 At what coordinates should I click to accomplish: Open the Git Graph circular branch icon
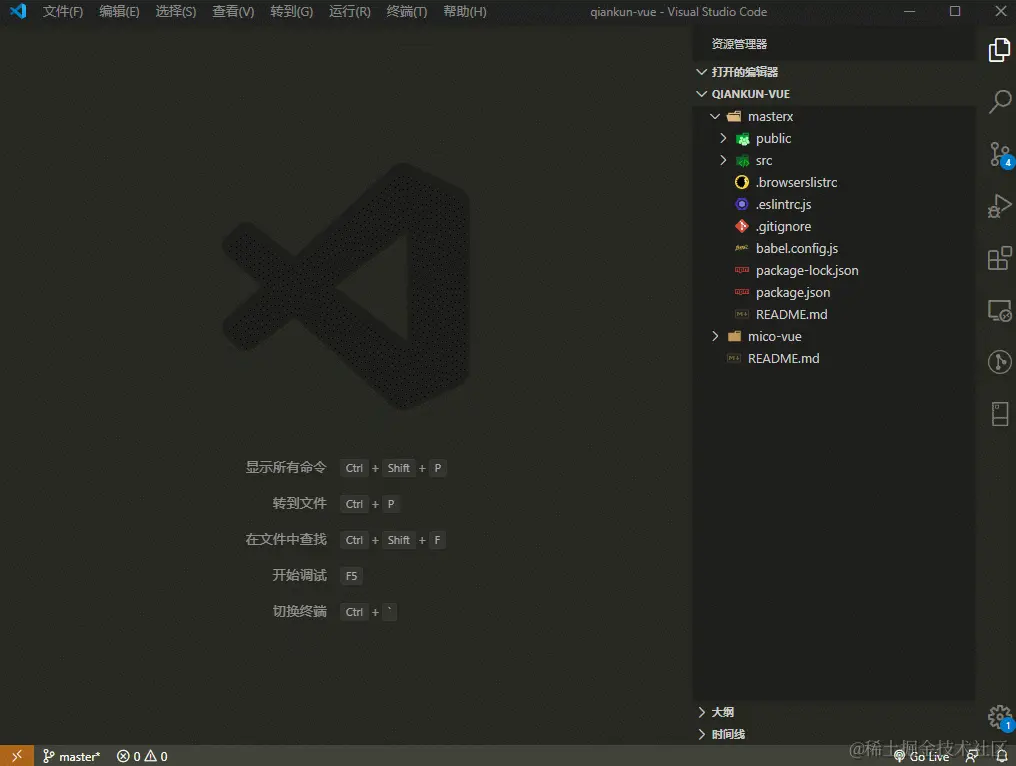pyautogui.click(x=999, y=362)
